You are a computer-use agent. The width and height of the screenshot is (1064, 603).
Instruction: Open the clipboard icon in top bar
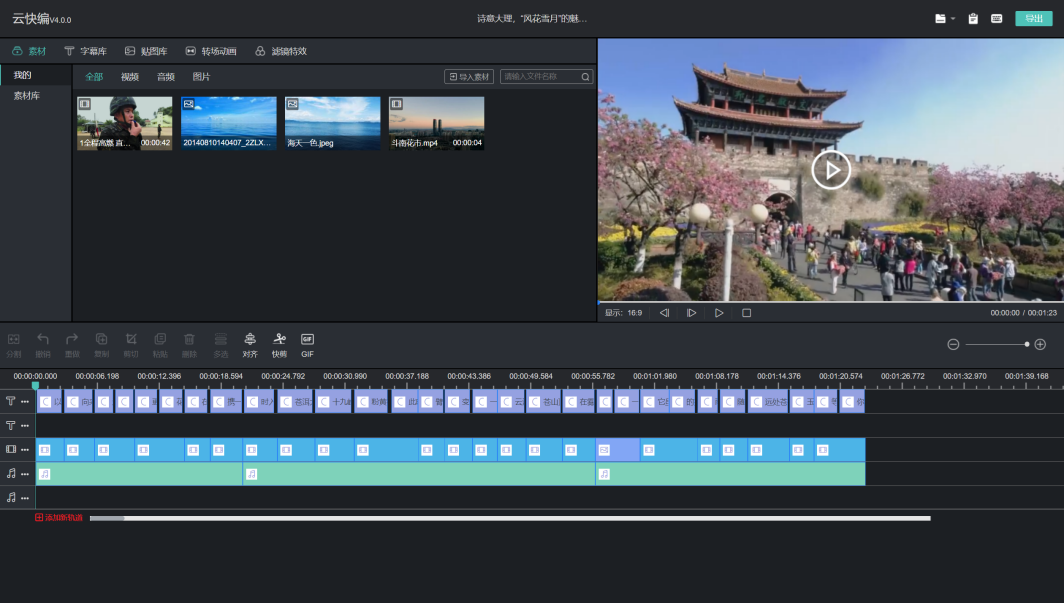973,19
